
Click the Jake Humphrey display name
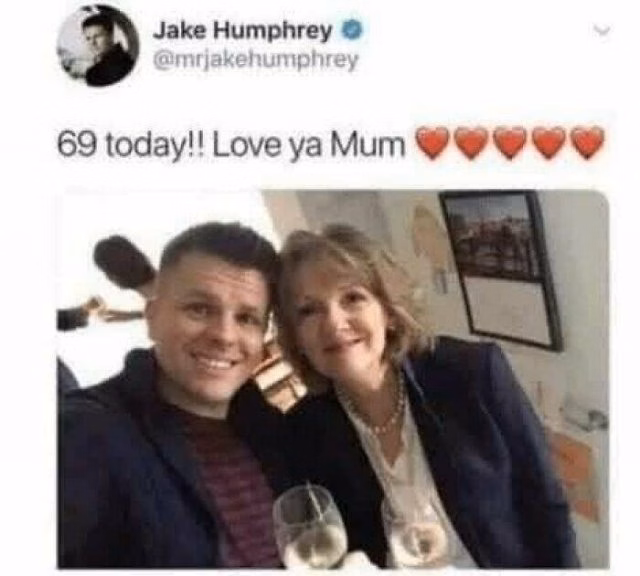242,31
